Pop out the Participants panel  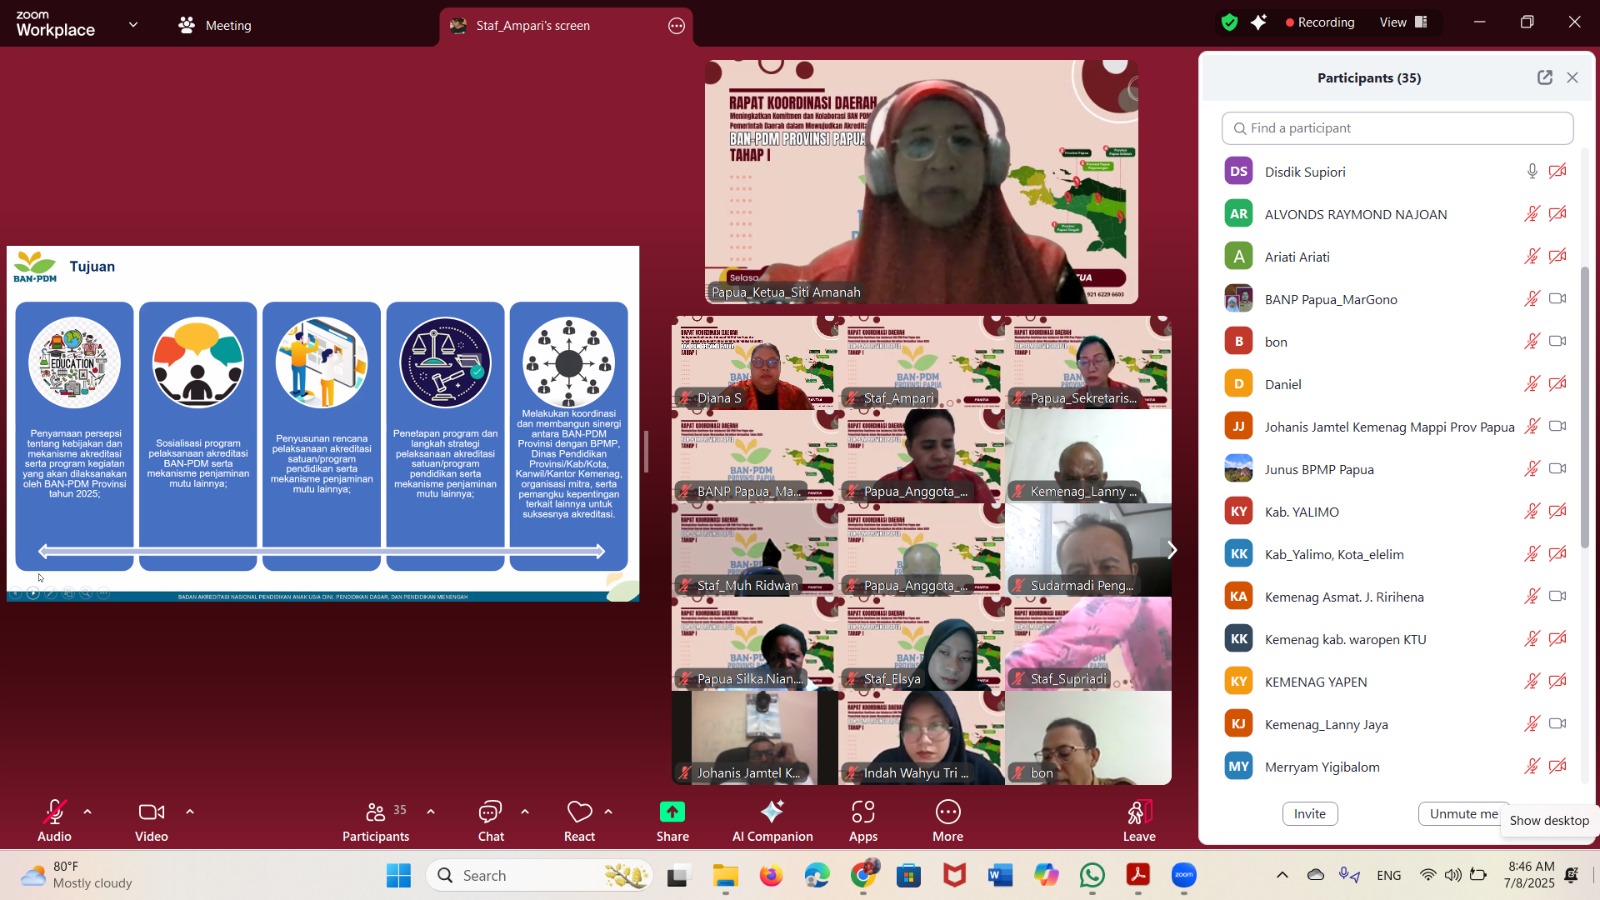pyautogui.click(x=1544, y=78)
